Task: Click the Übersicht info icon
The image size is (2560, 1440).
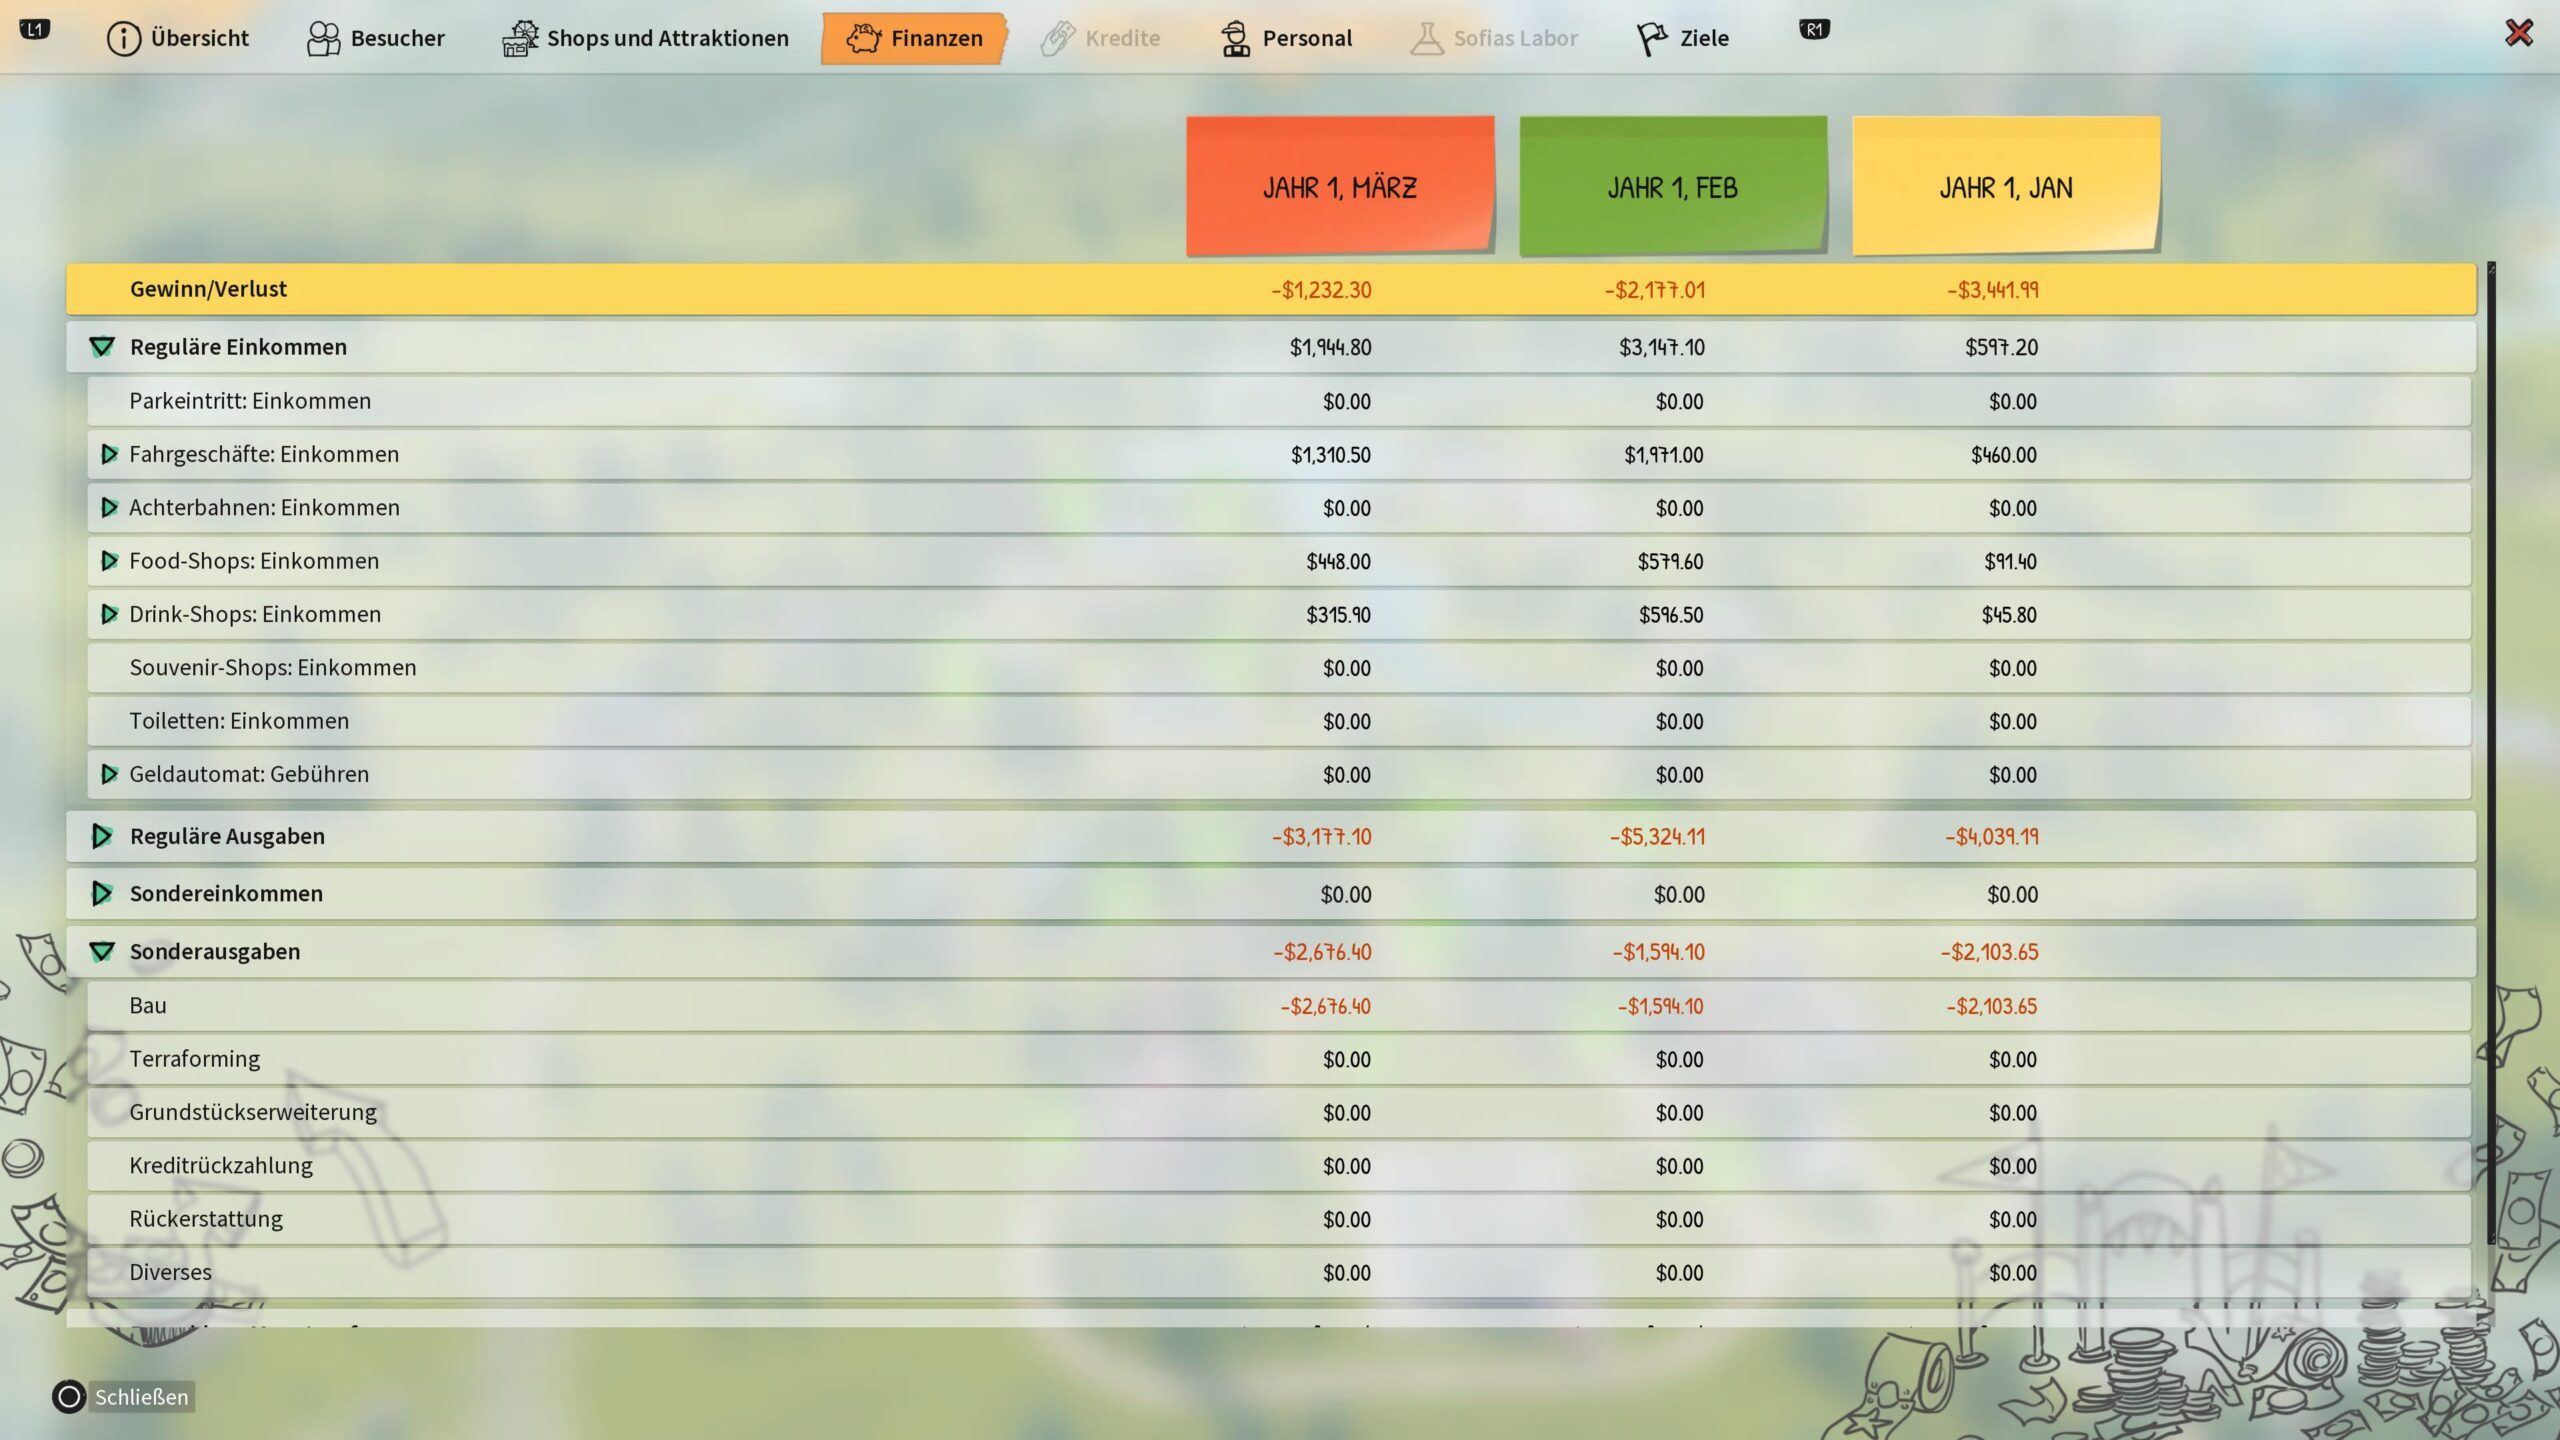Action: click(123, 39)
